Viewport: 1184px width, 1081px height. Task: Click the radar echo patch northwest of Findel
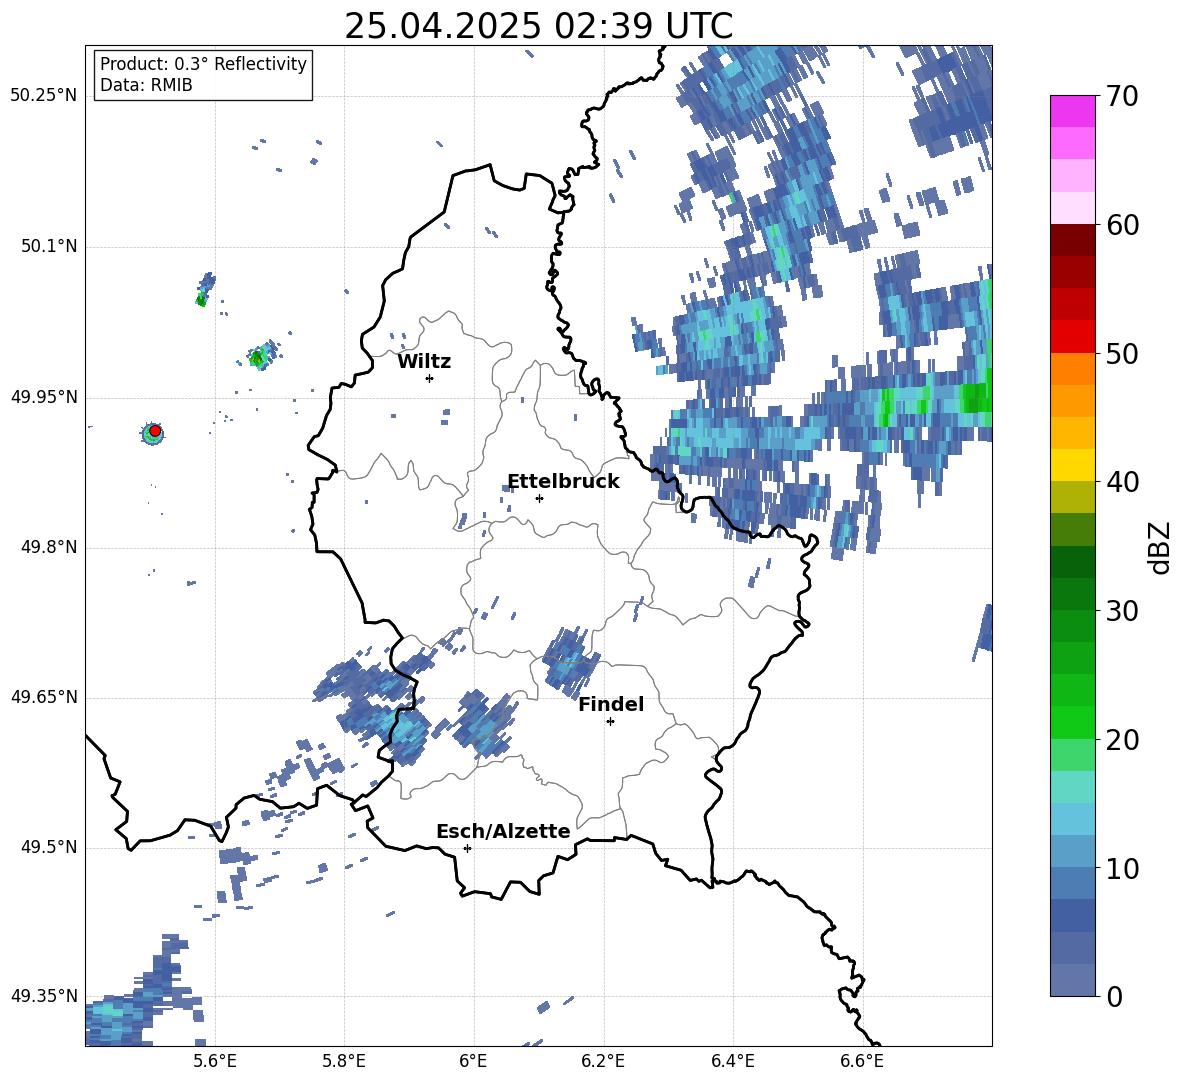pyautogui.click(x=571, y=659)
